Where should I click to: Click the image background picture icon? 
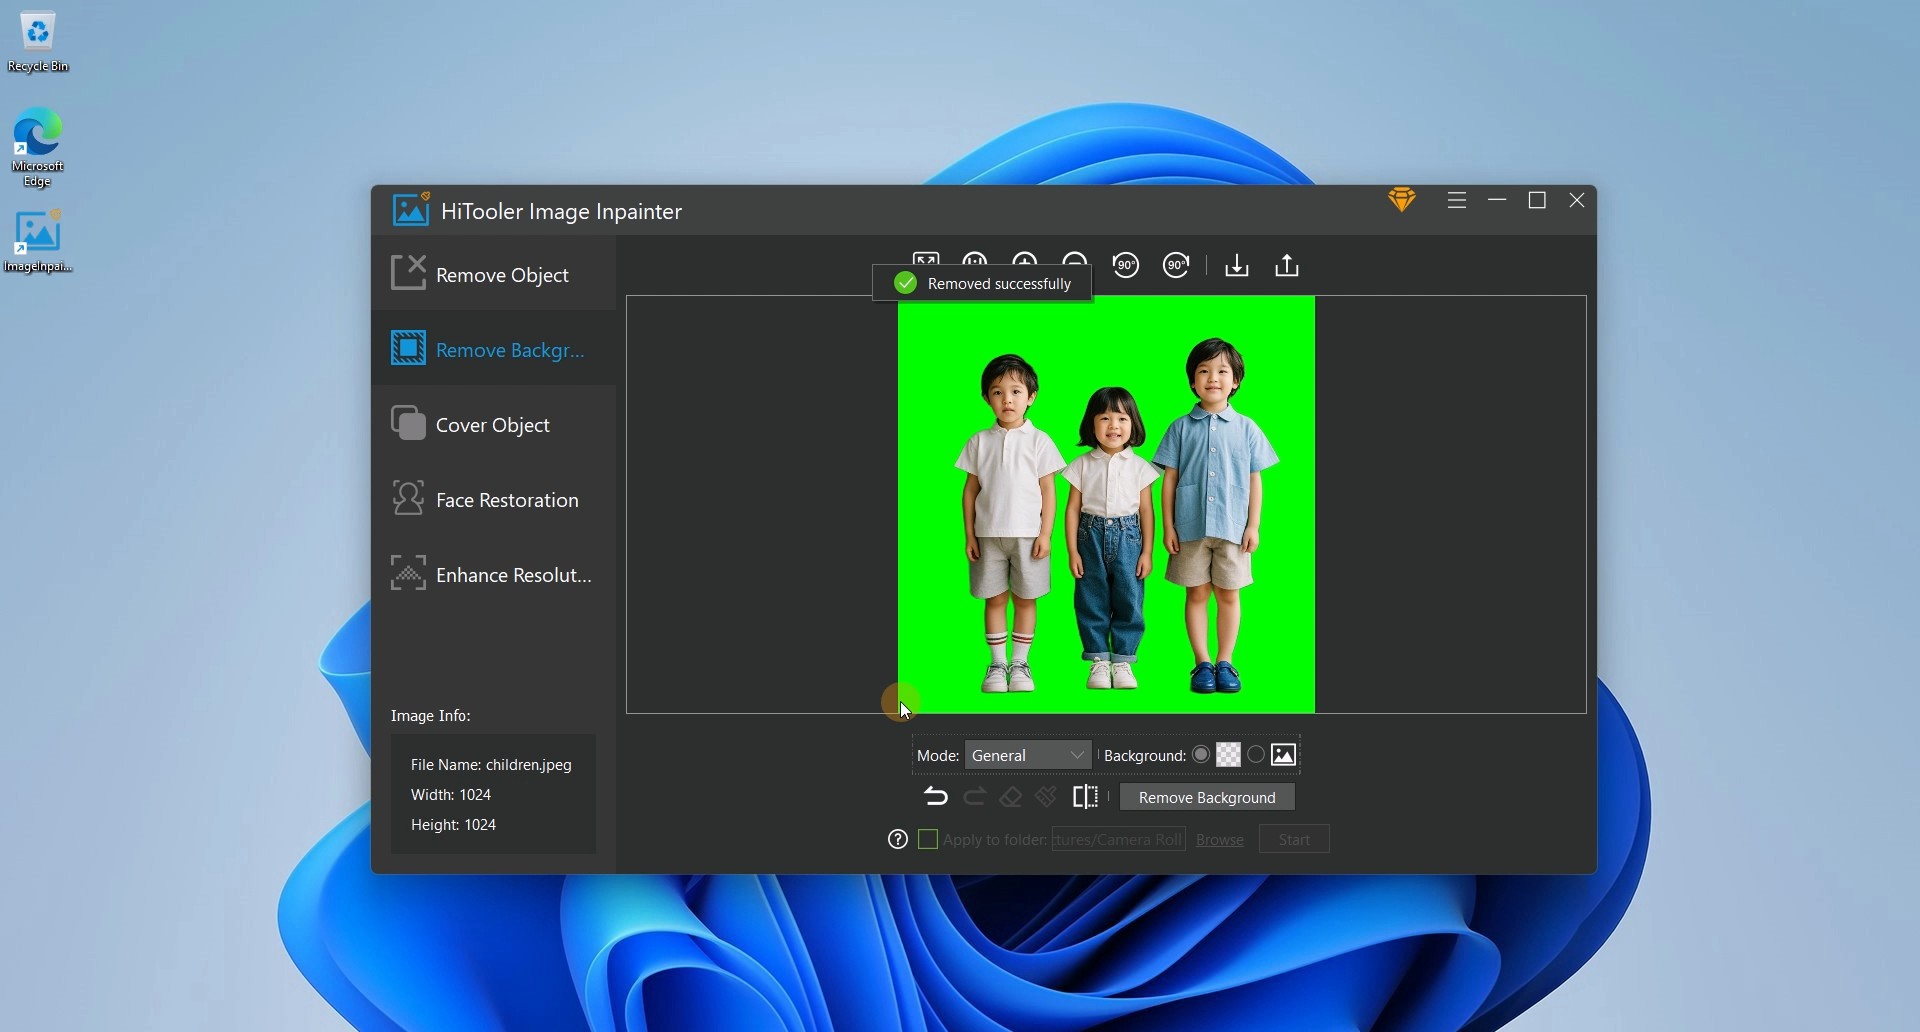1284,756
